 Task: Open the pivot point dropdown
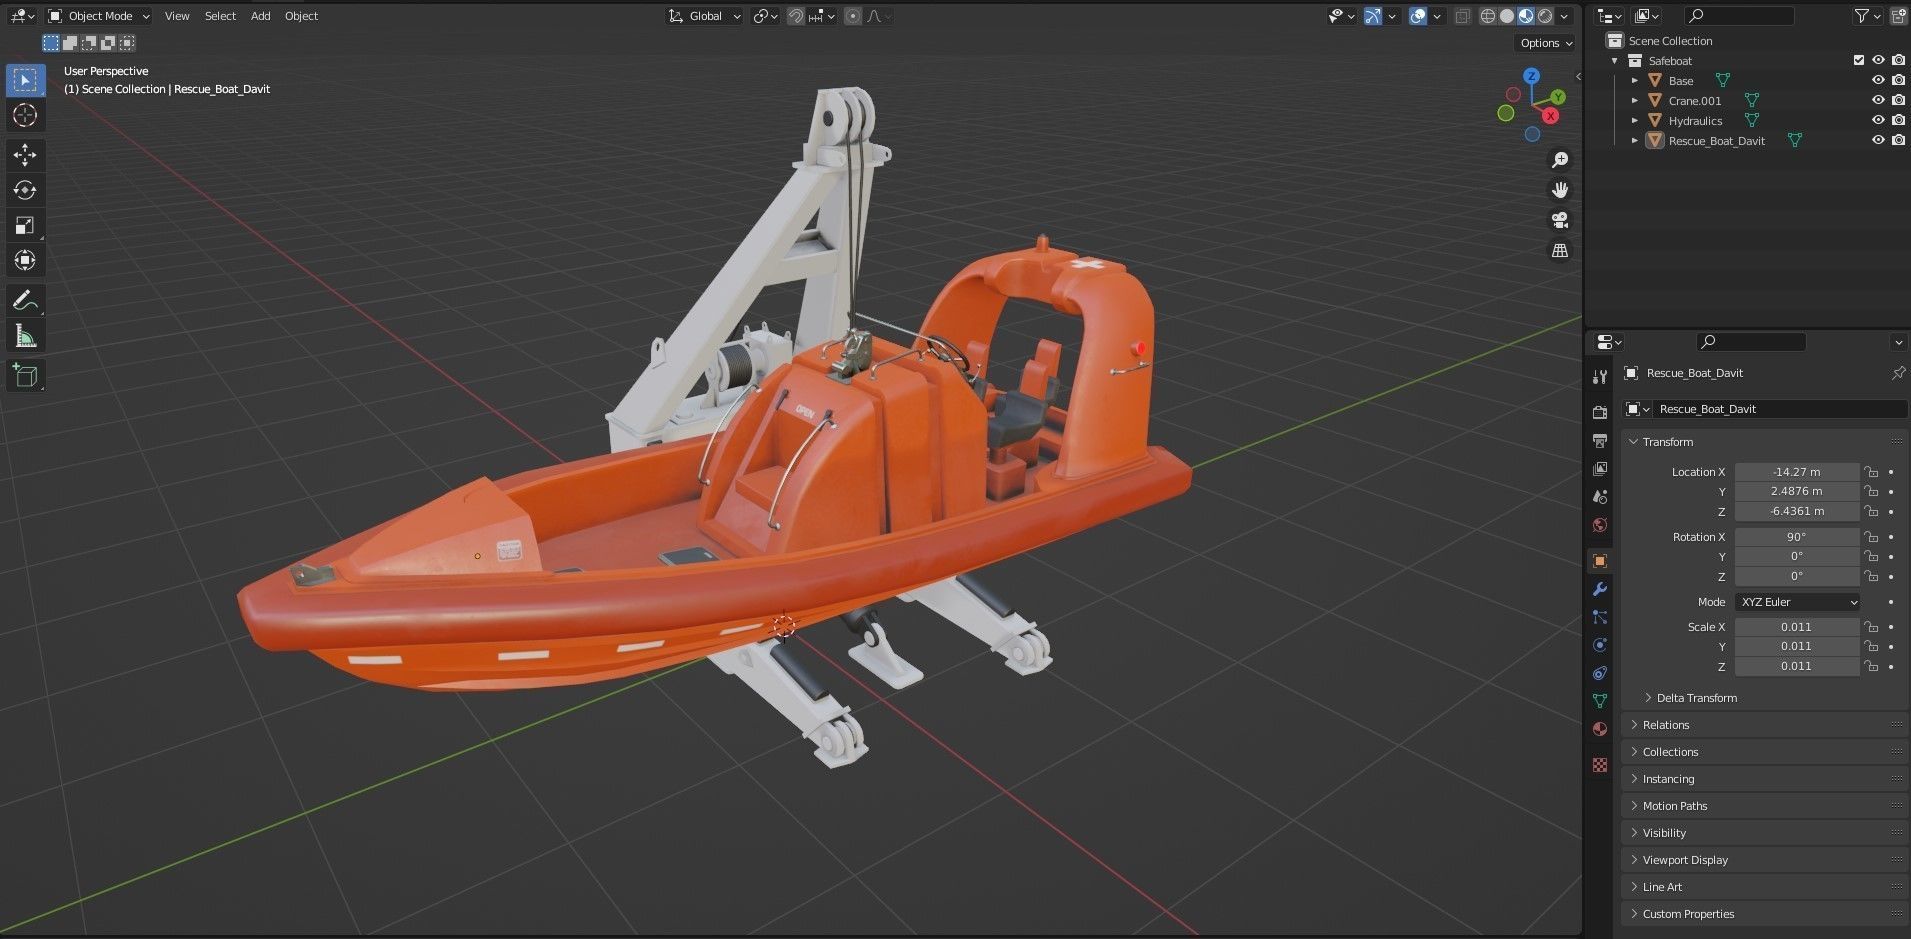coord(765,16)
